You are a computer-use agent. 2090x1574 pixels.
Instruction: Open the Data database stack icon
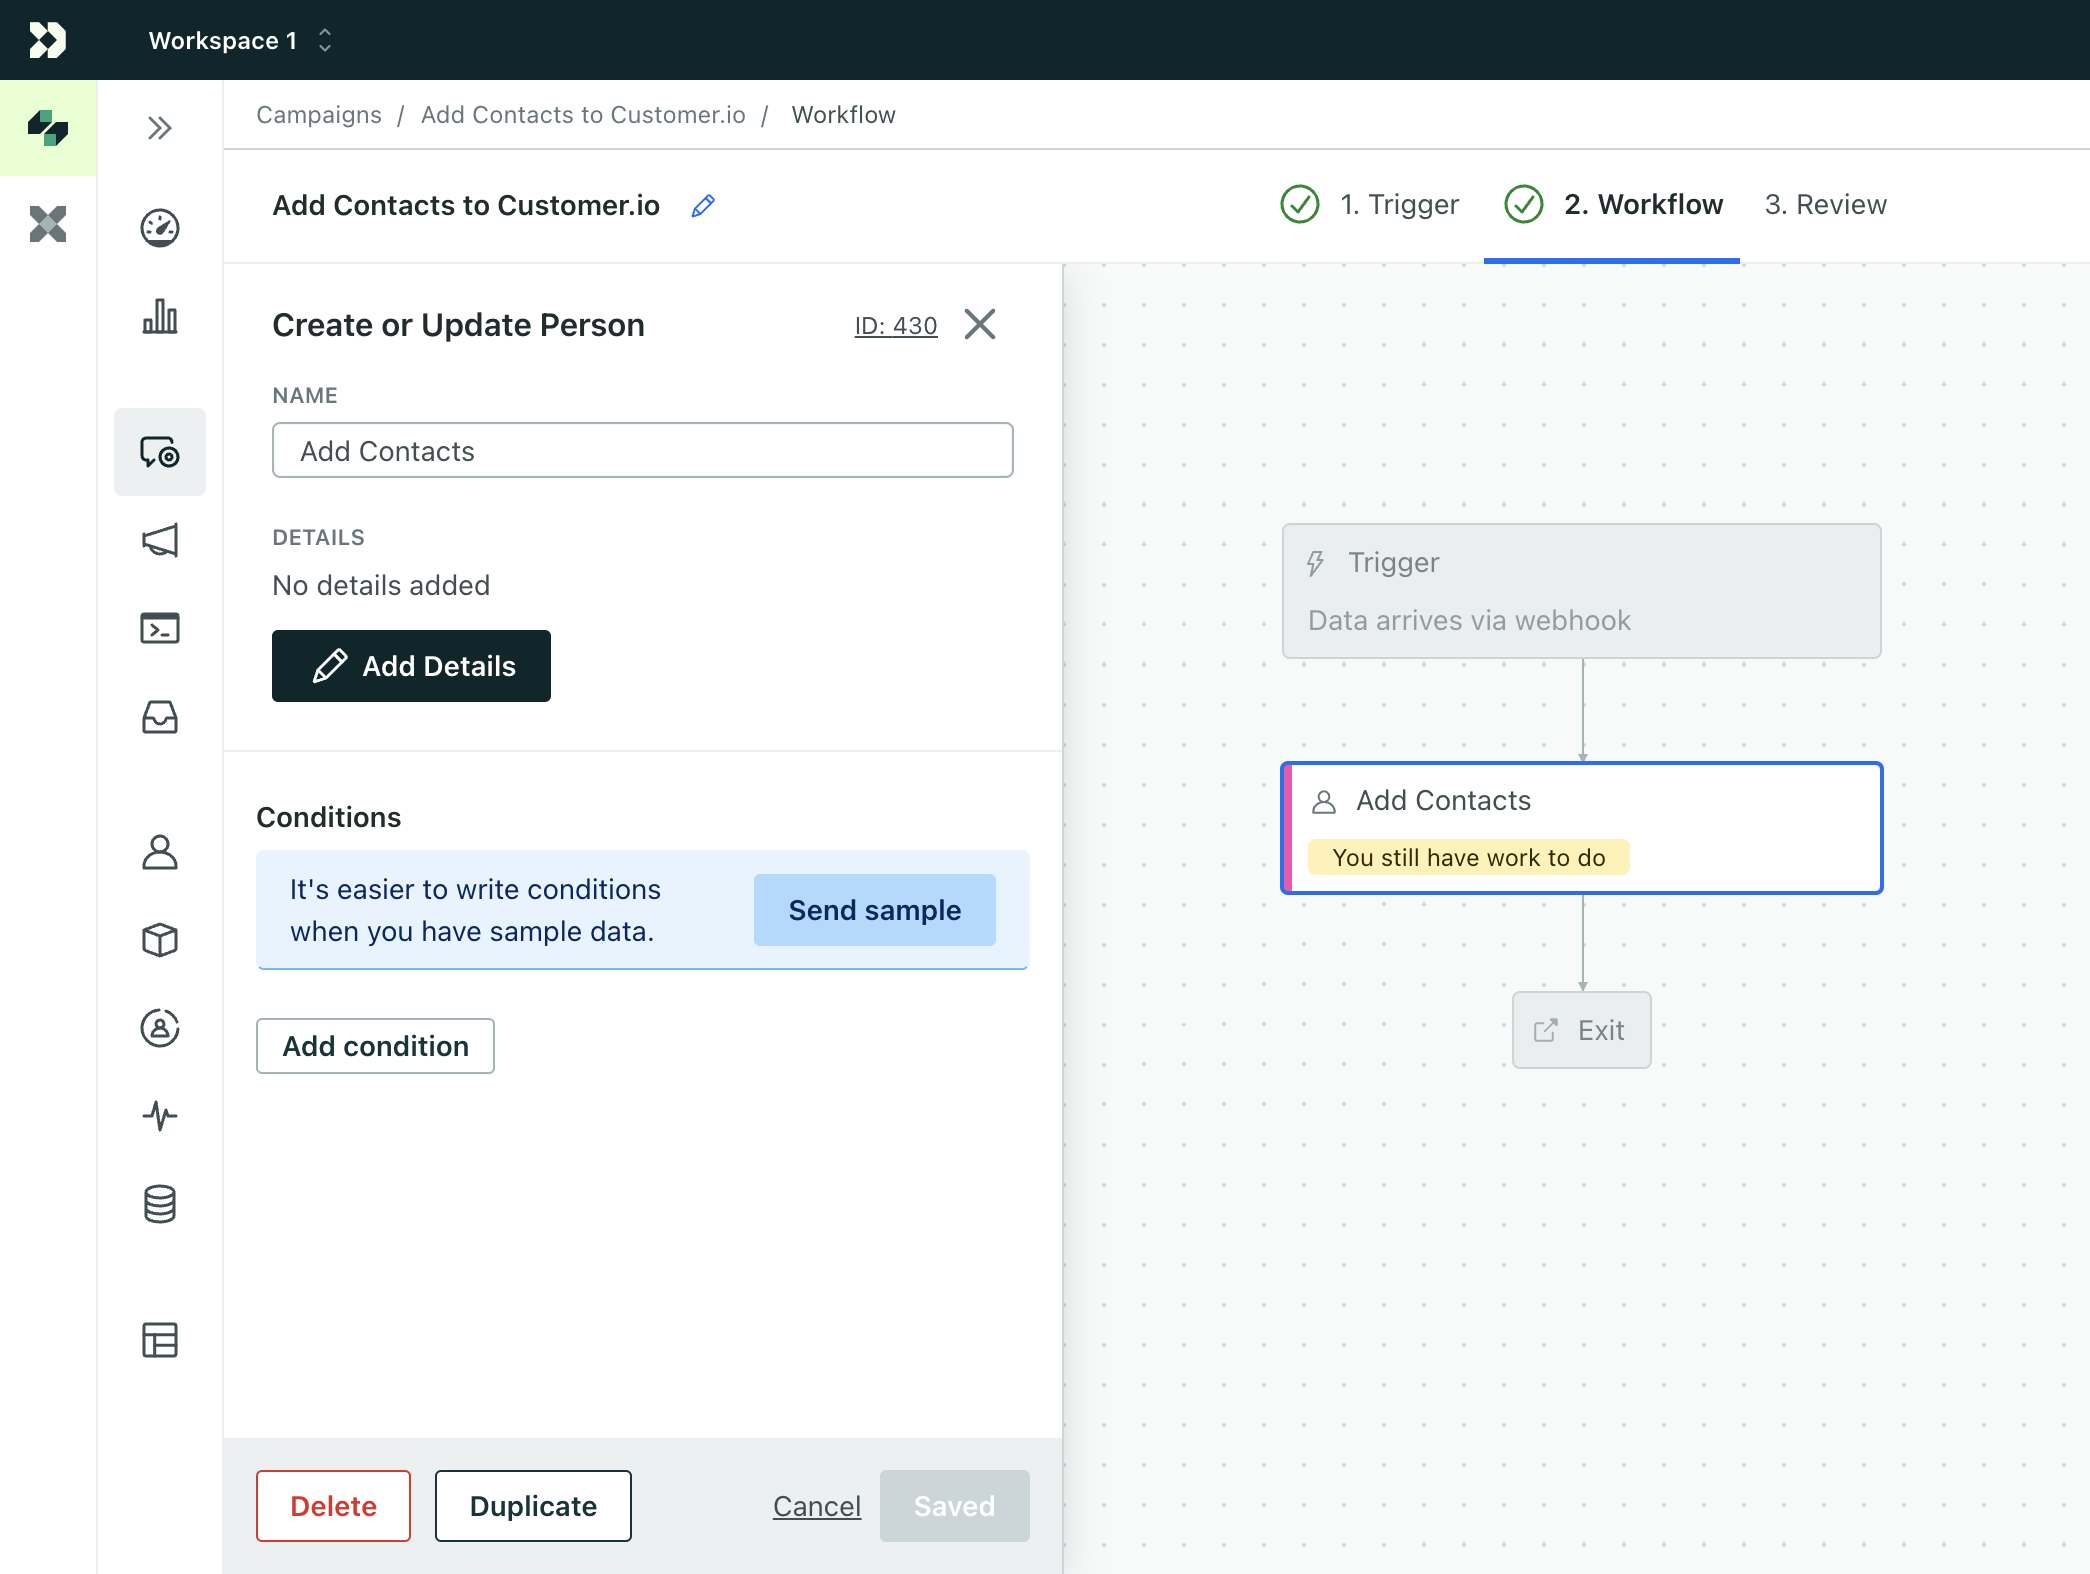pos(160,1204)
